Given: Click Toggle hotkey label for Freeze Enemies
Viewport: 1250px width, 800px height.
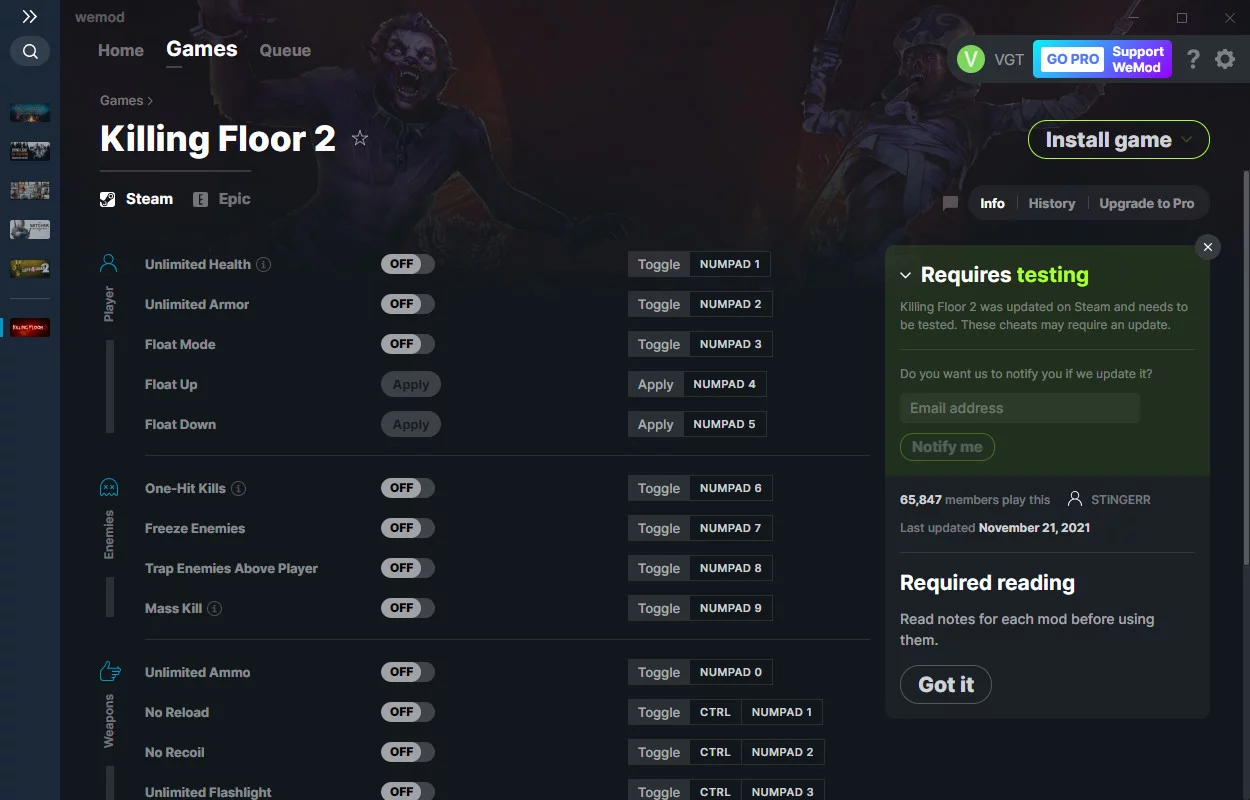Looking at the screenshot, I should pyautogui.click(x=659, y=528).
